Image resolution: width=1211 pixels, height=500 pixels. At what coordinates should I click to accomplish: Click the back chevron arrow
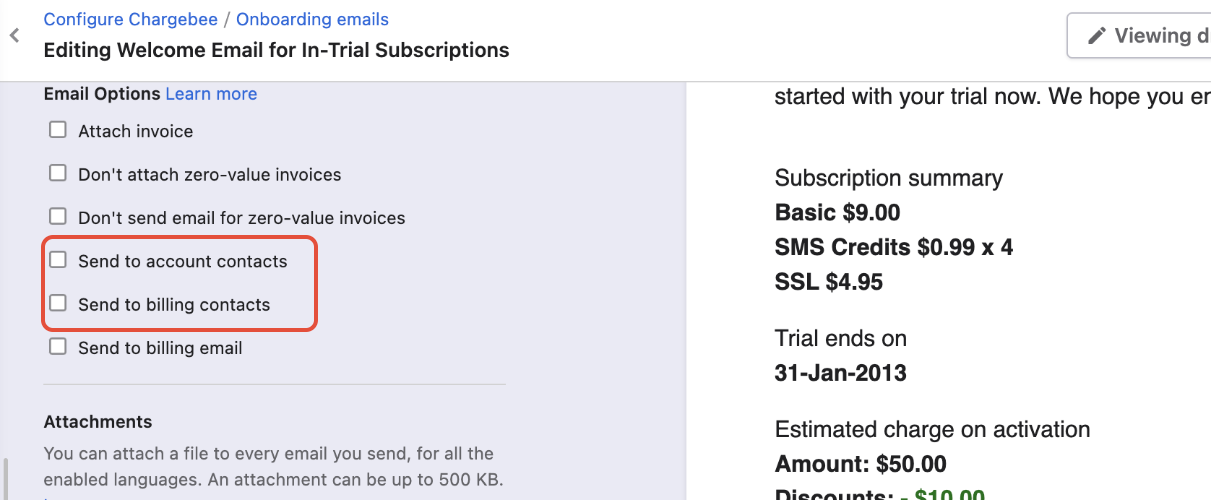14,36
